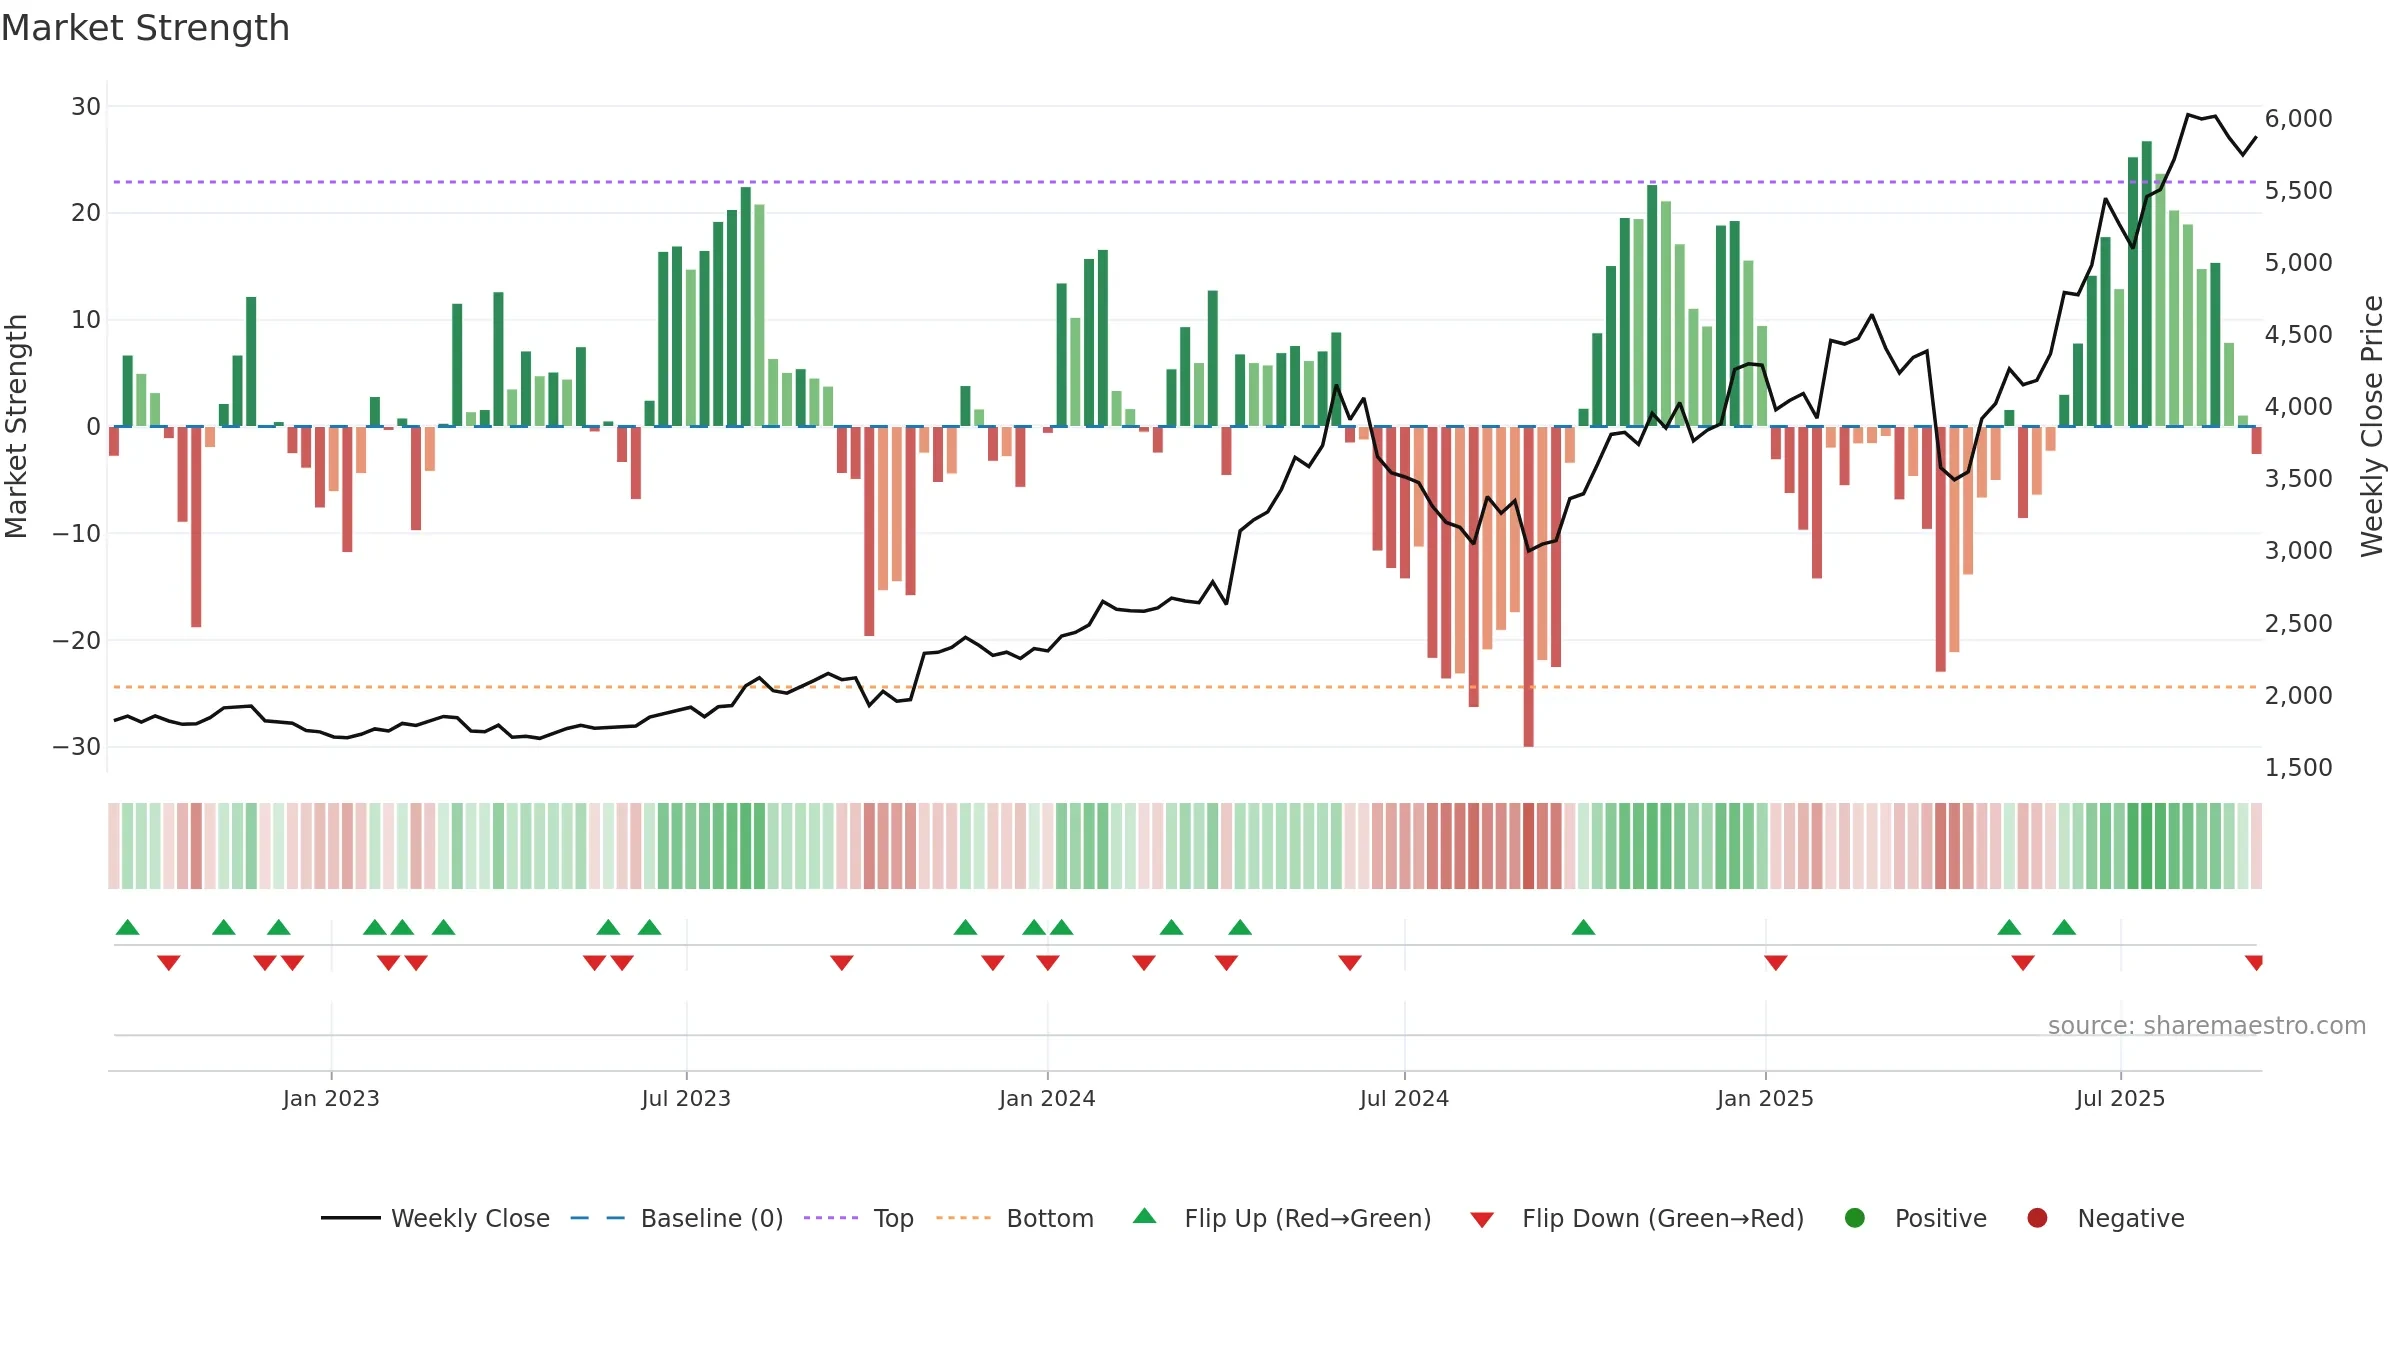This screenshot has height=1350, width=2400.
Task: Click the purple dotted Top threshold line
Action: pos(1185,182)
